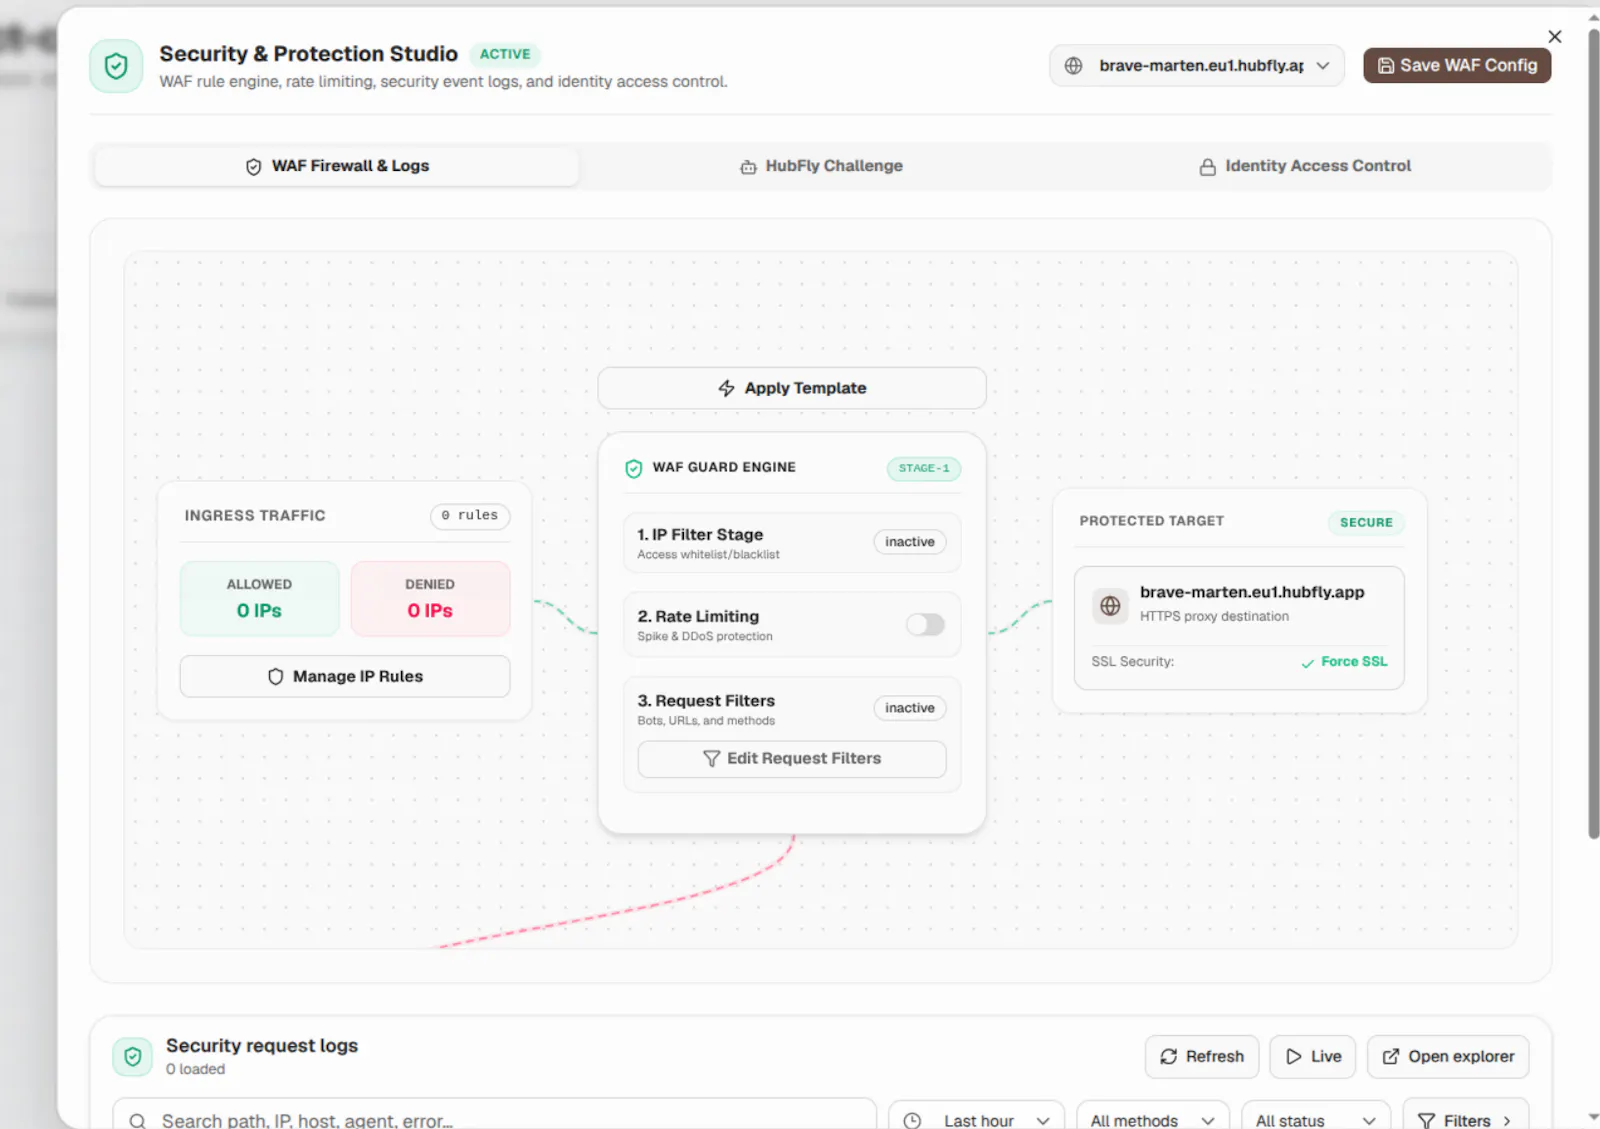The height and width of the screenshot is (1129, 1600).
Task: Toggle the Rate Limiting switch
Action: (x=925, y=625)
